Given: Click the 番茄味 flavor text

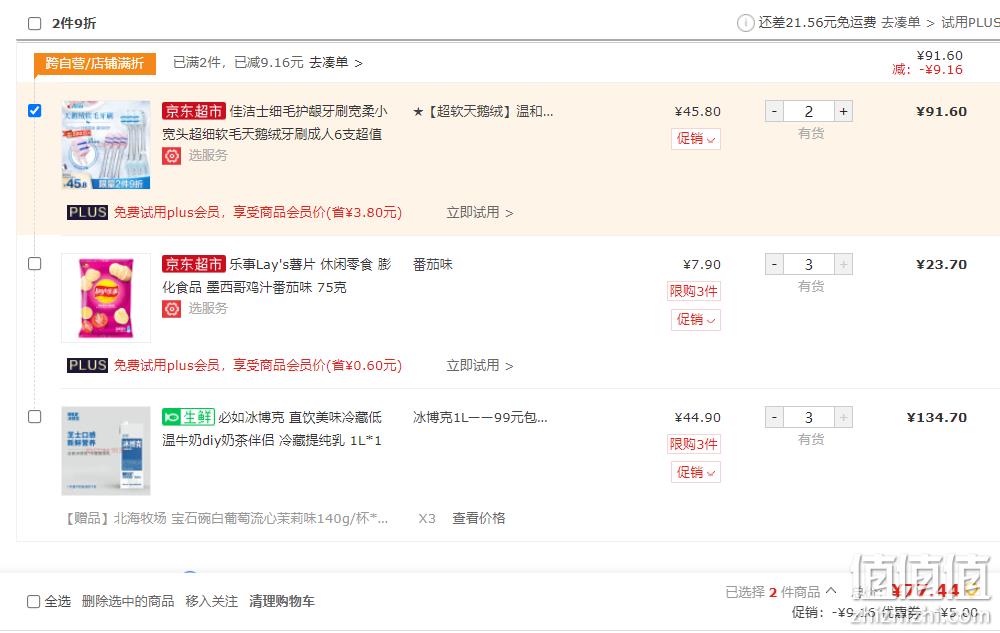Looking at the screenshot, I should 432,265.
